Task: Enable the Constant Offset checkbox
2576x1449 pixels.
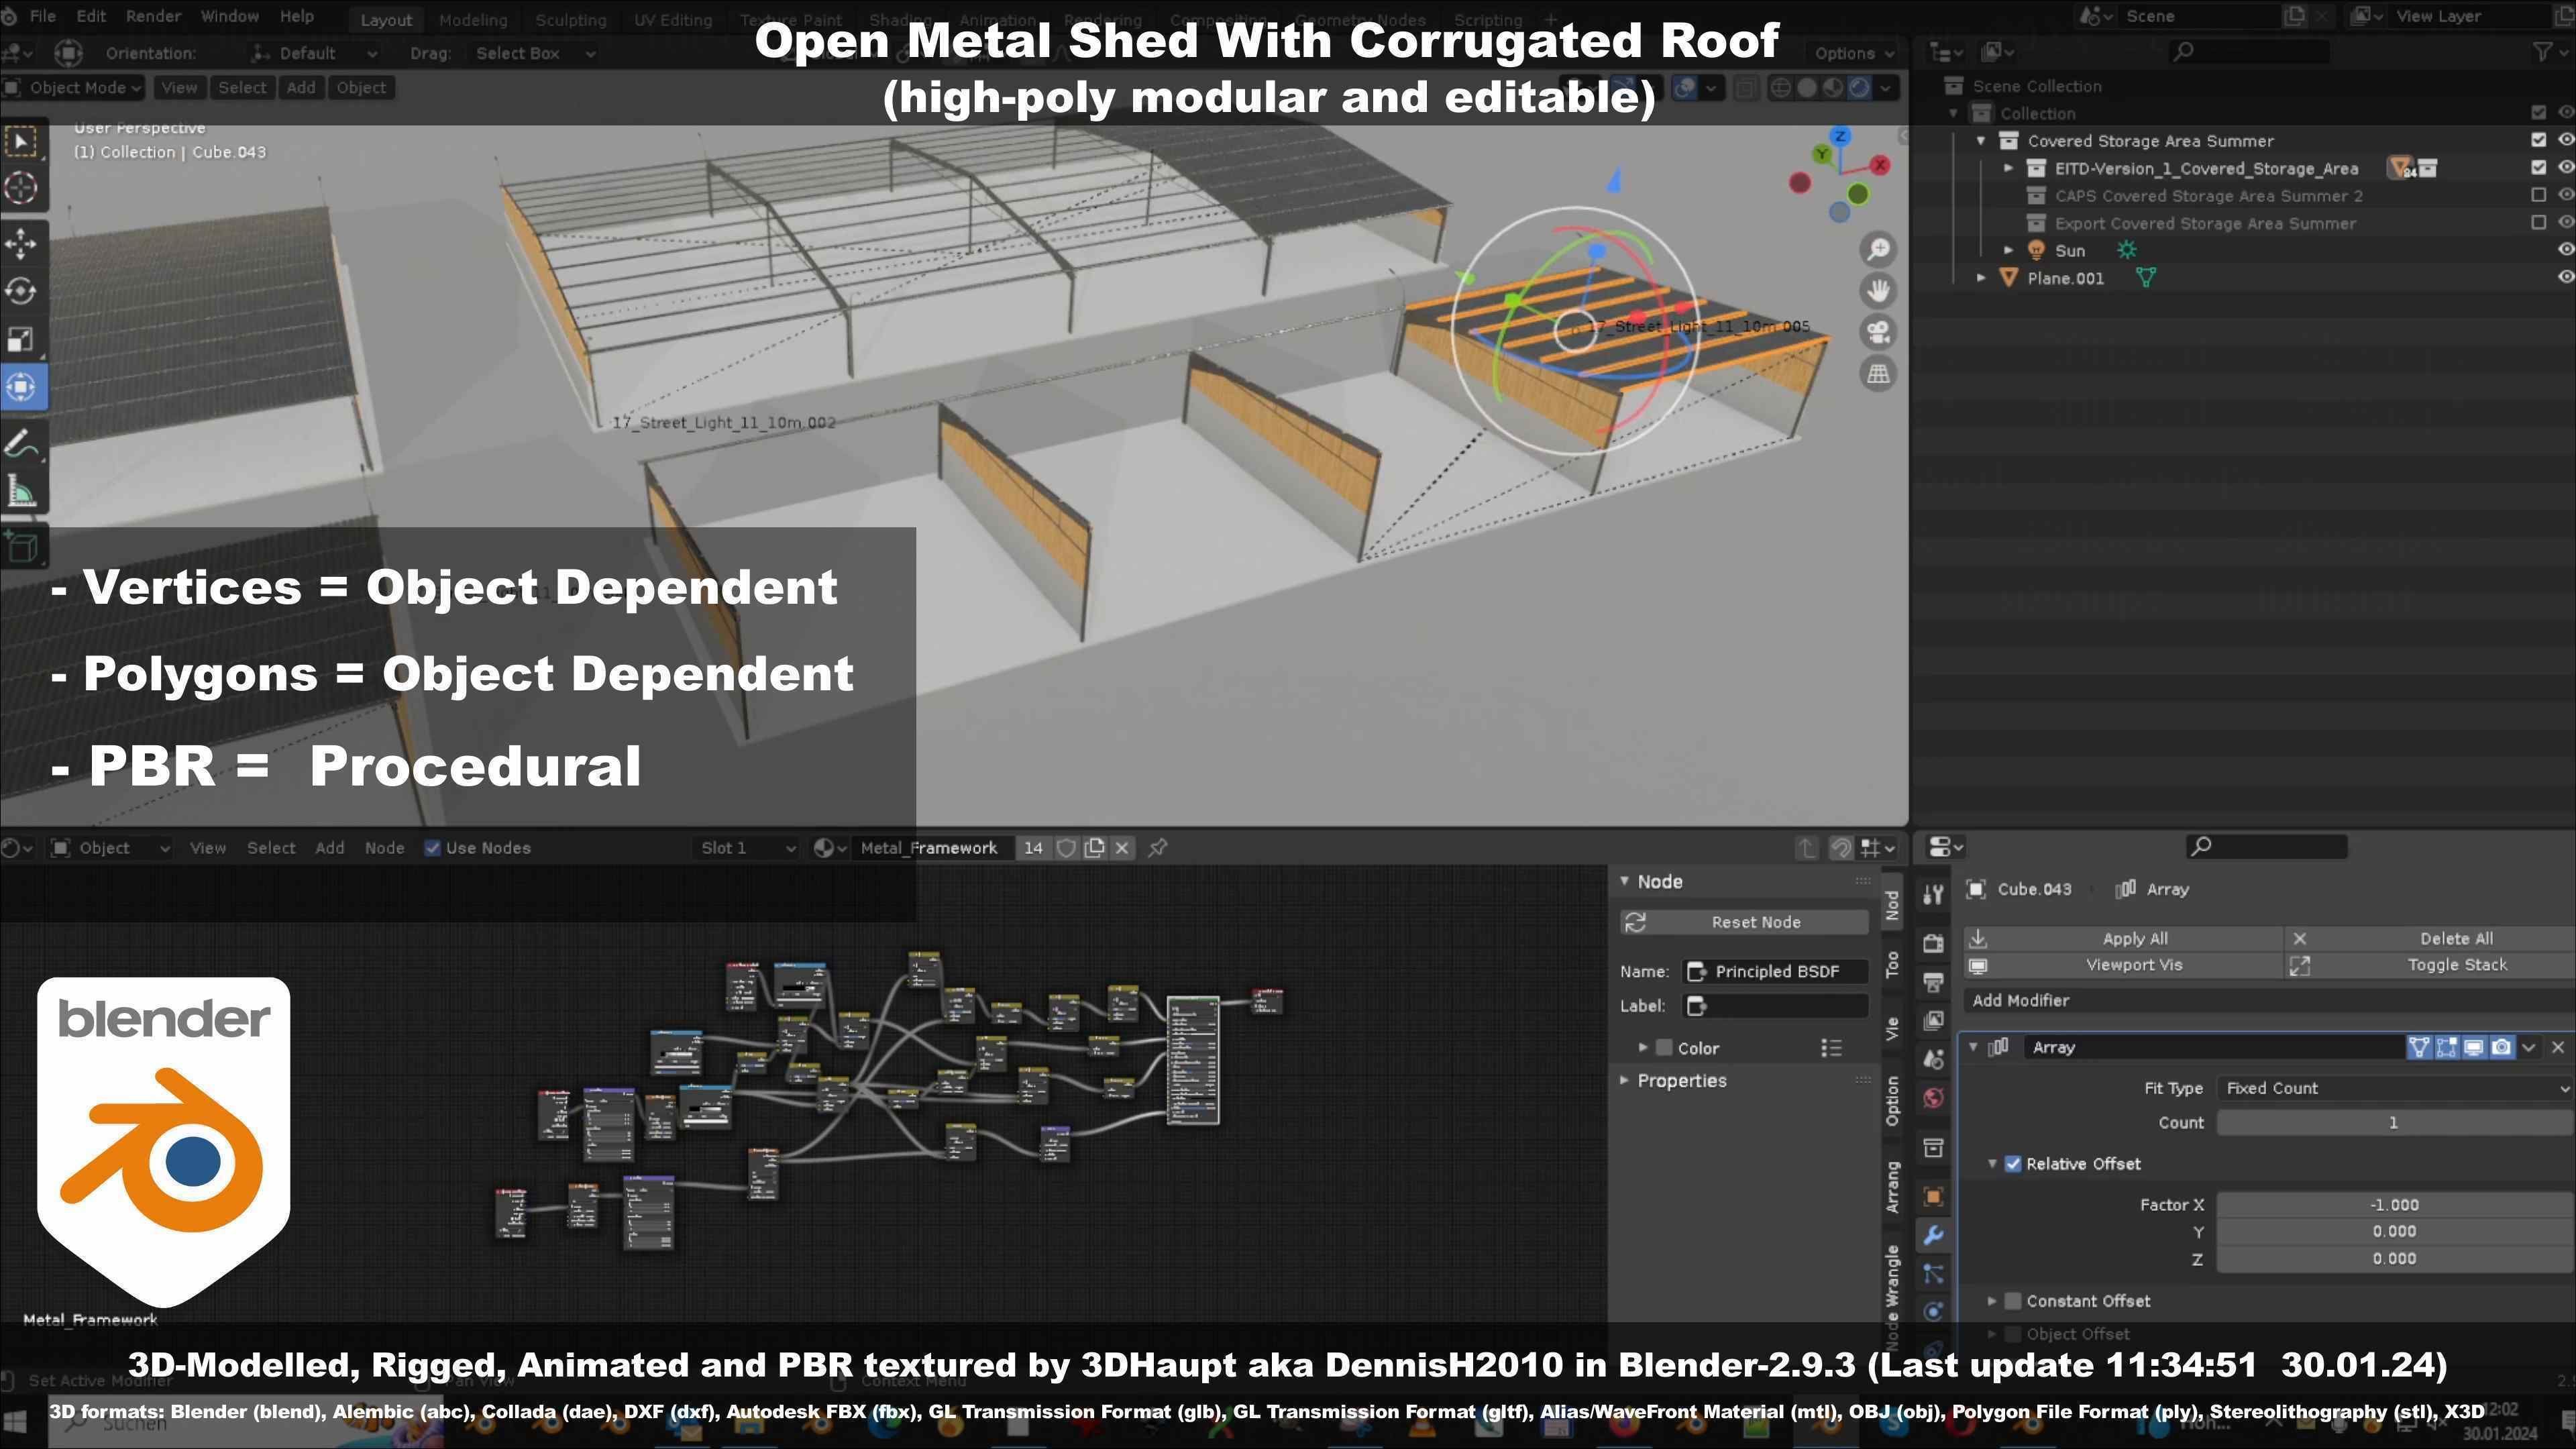Action: [2013, 1301]
